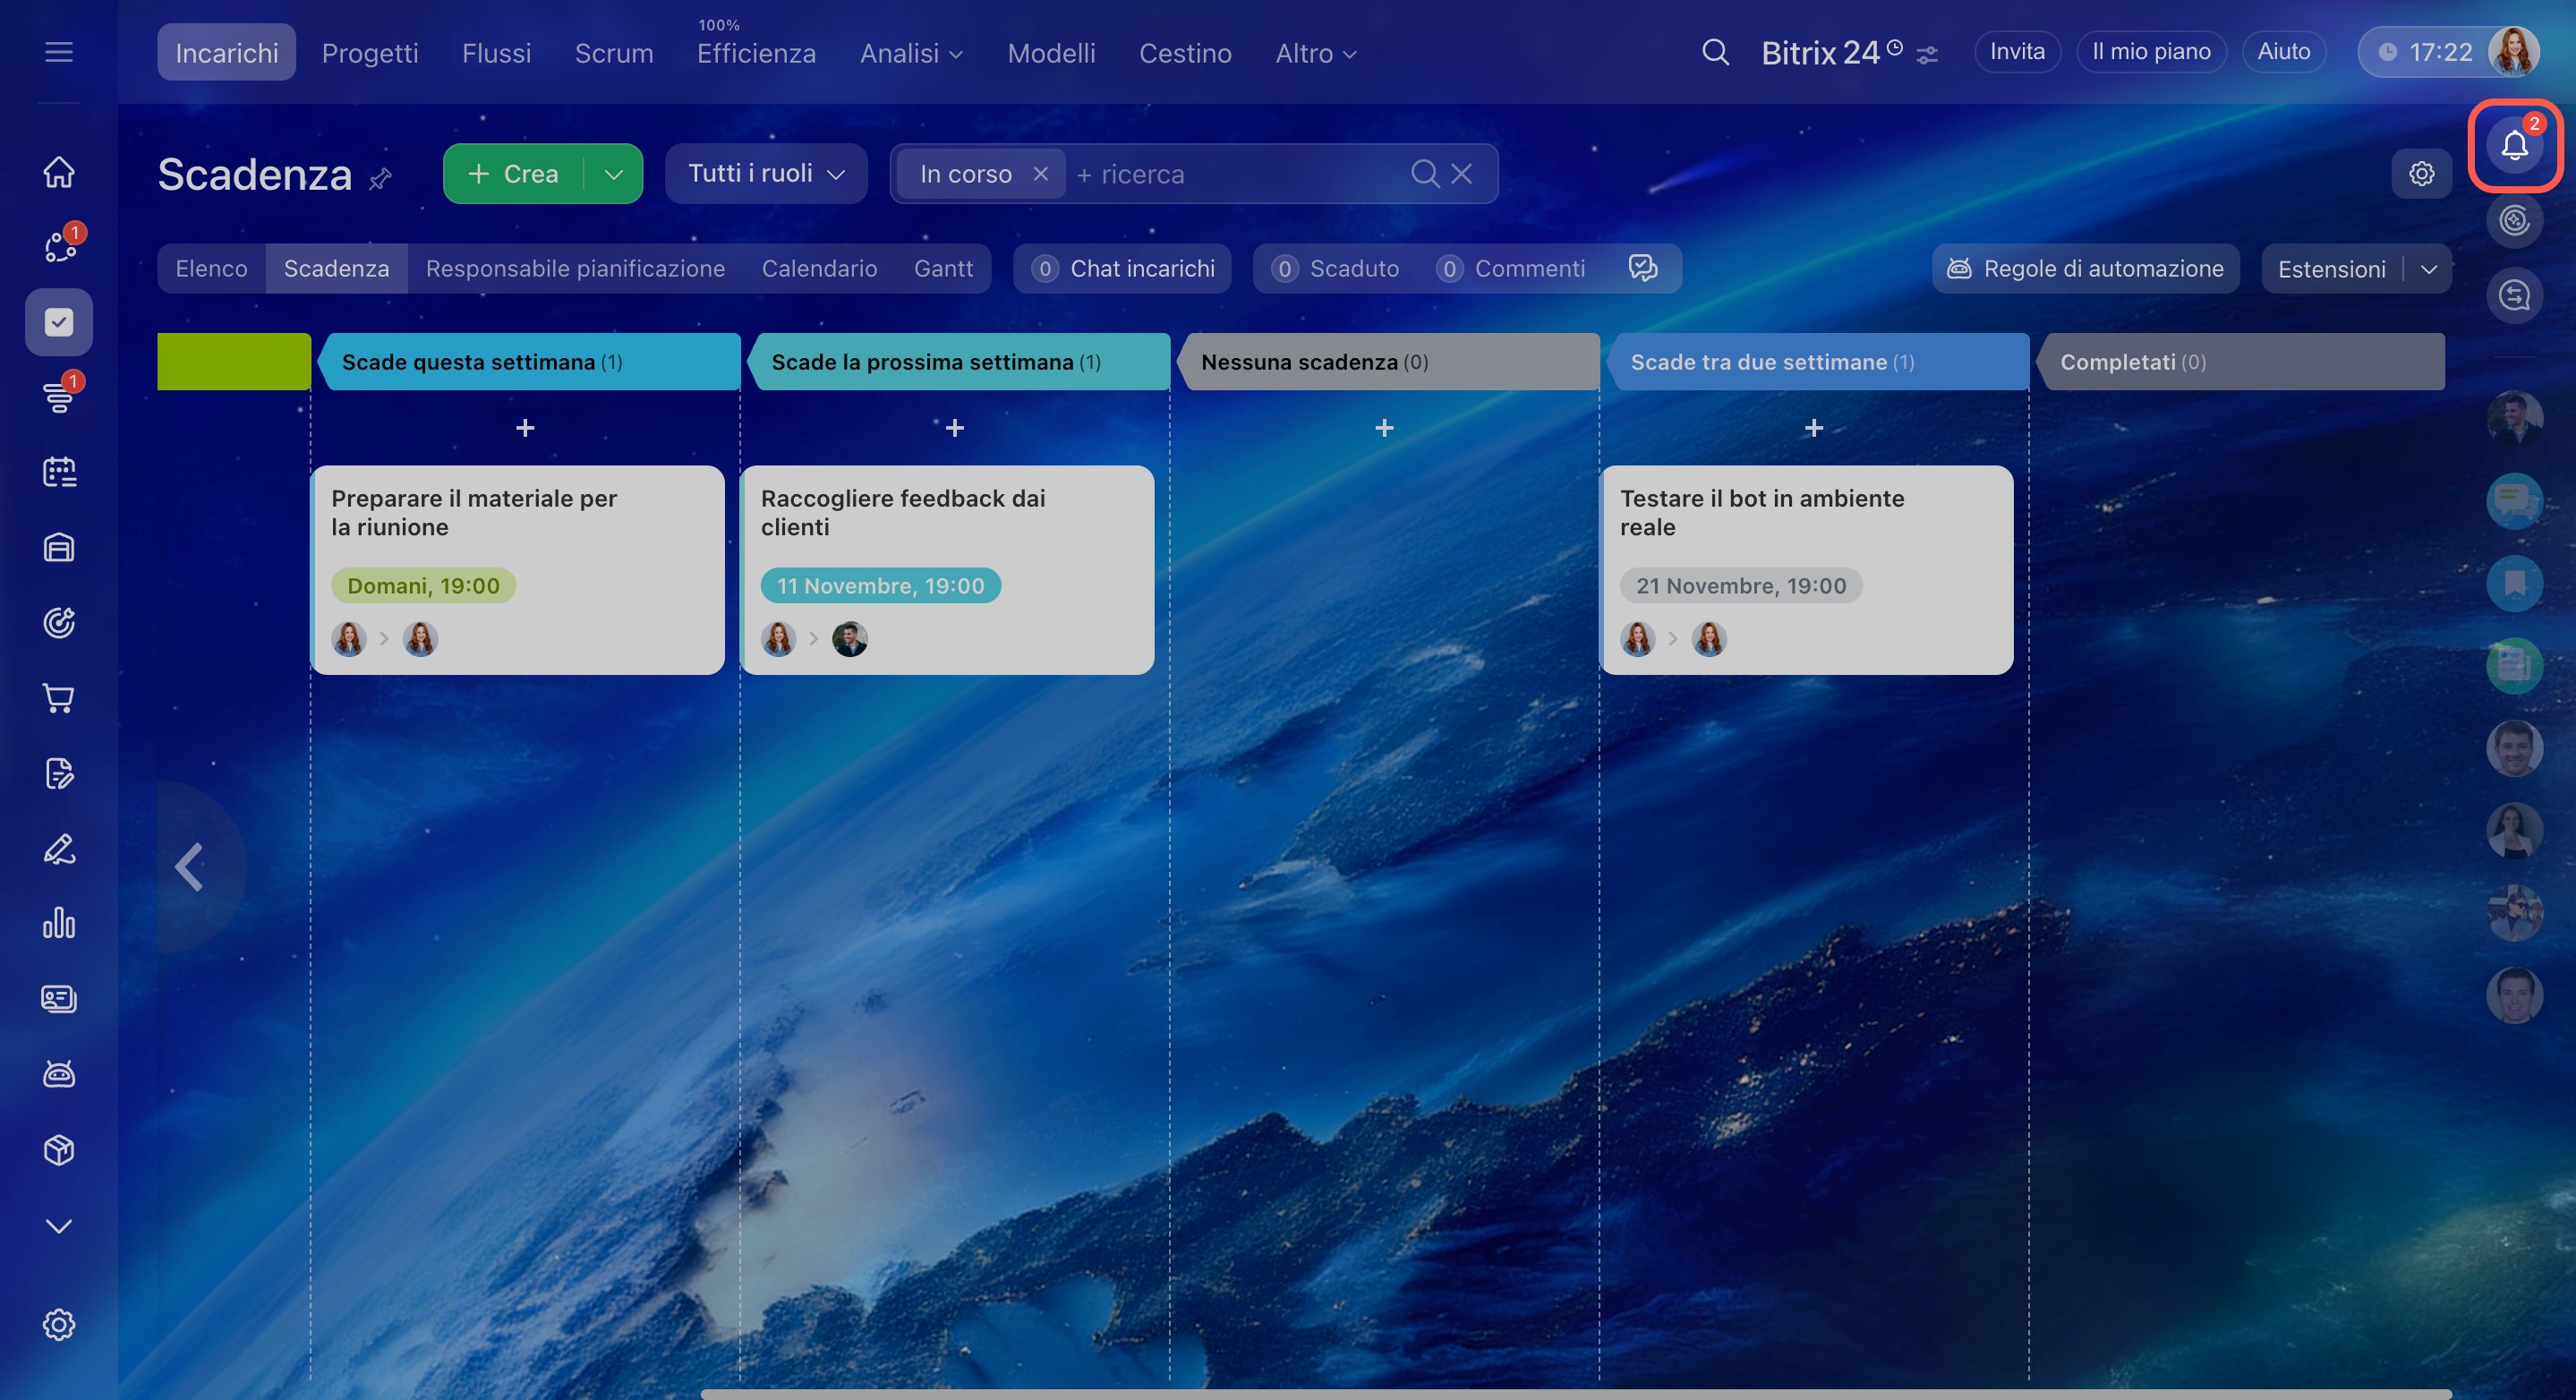The height and width of the screenshot is (1400, 2576).
Task: Open the Progetti tab
Action: [x=369, y=53]
